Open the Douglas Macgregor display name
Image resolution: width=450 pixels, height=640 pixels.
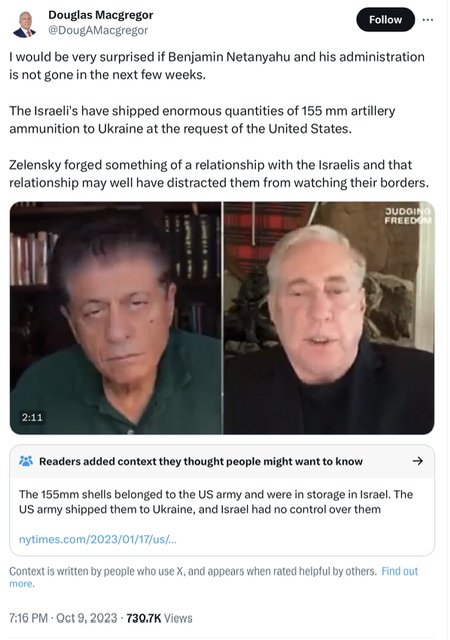pos(100,15)
